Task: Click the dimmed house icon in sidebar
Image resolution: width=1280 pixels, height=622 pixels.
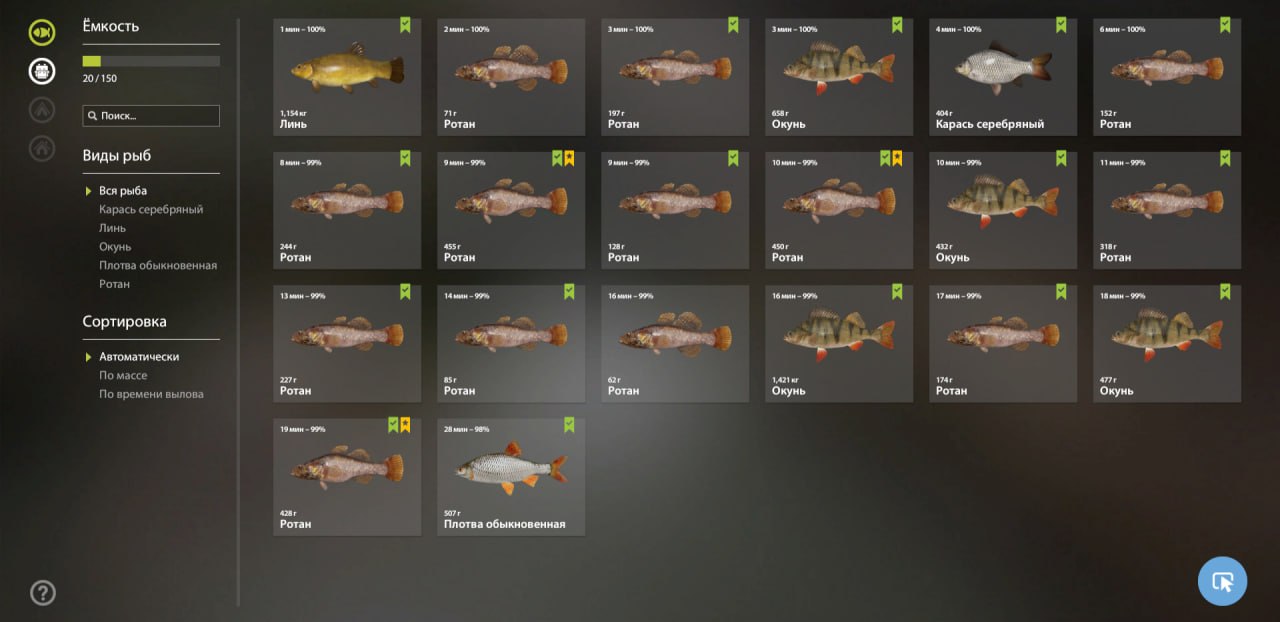Action: (x=42, y=149)
